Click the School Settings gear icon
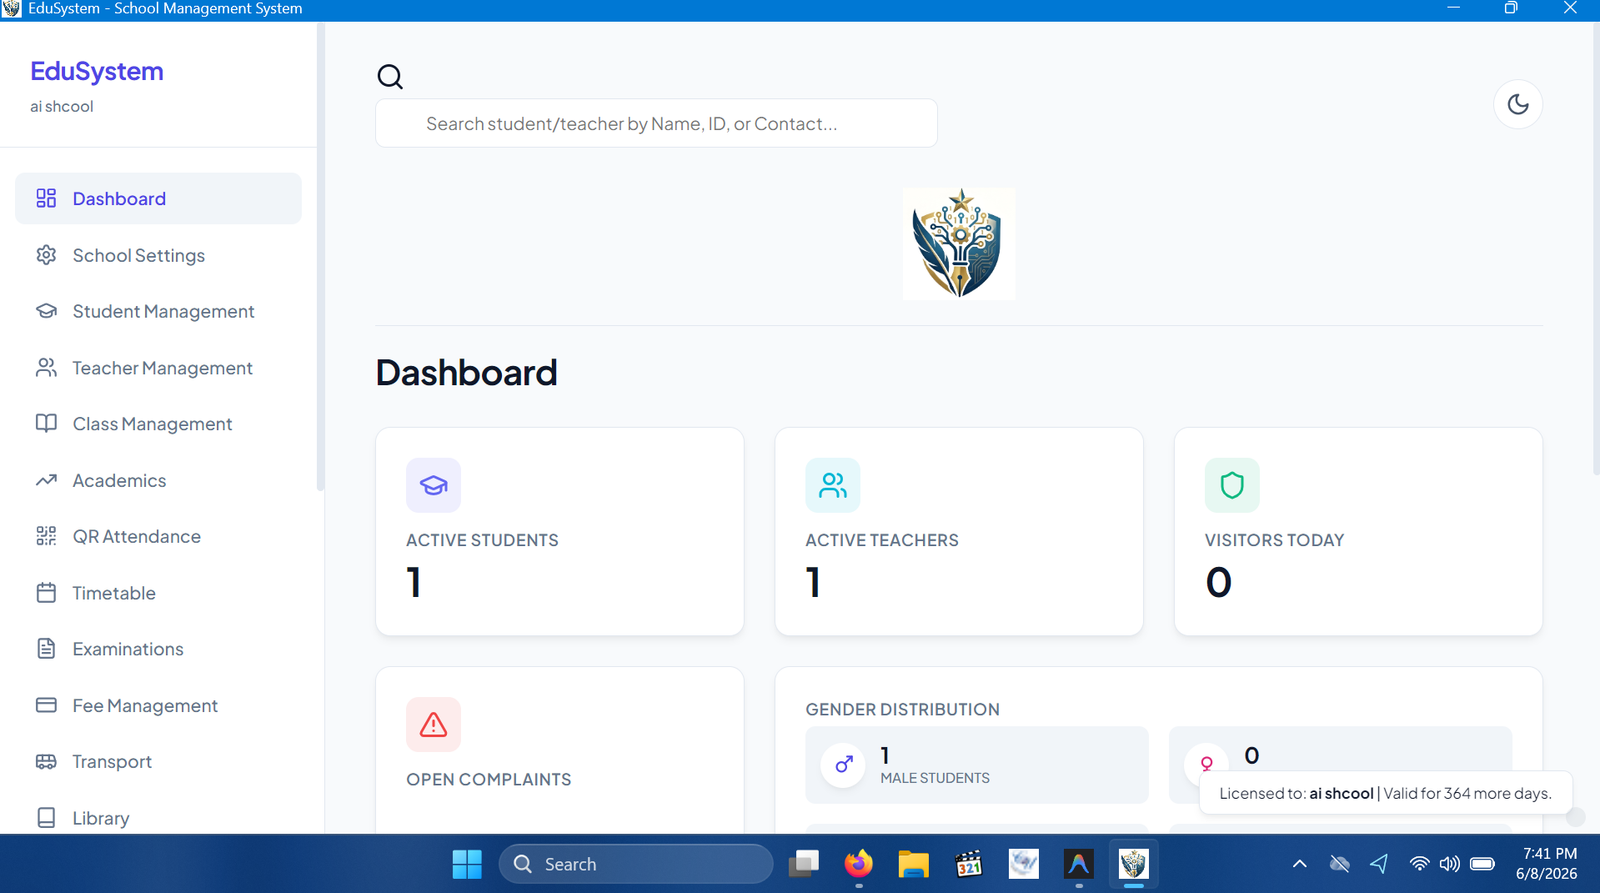The image size is (1600, 893). tap(46, 255)
